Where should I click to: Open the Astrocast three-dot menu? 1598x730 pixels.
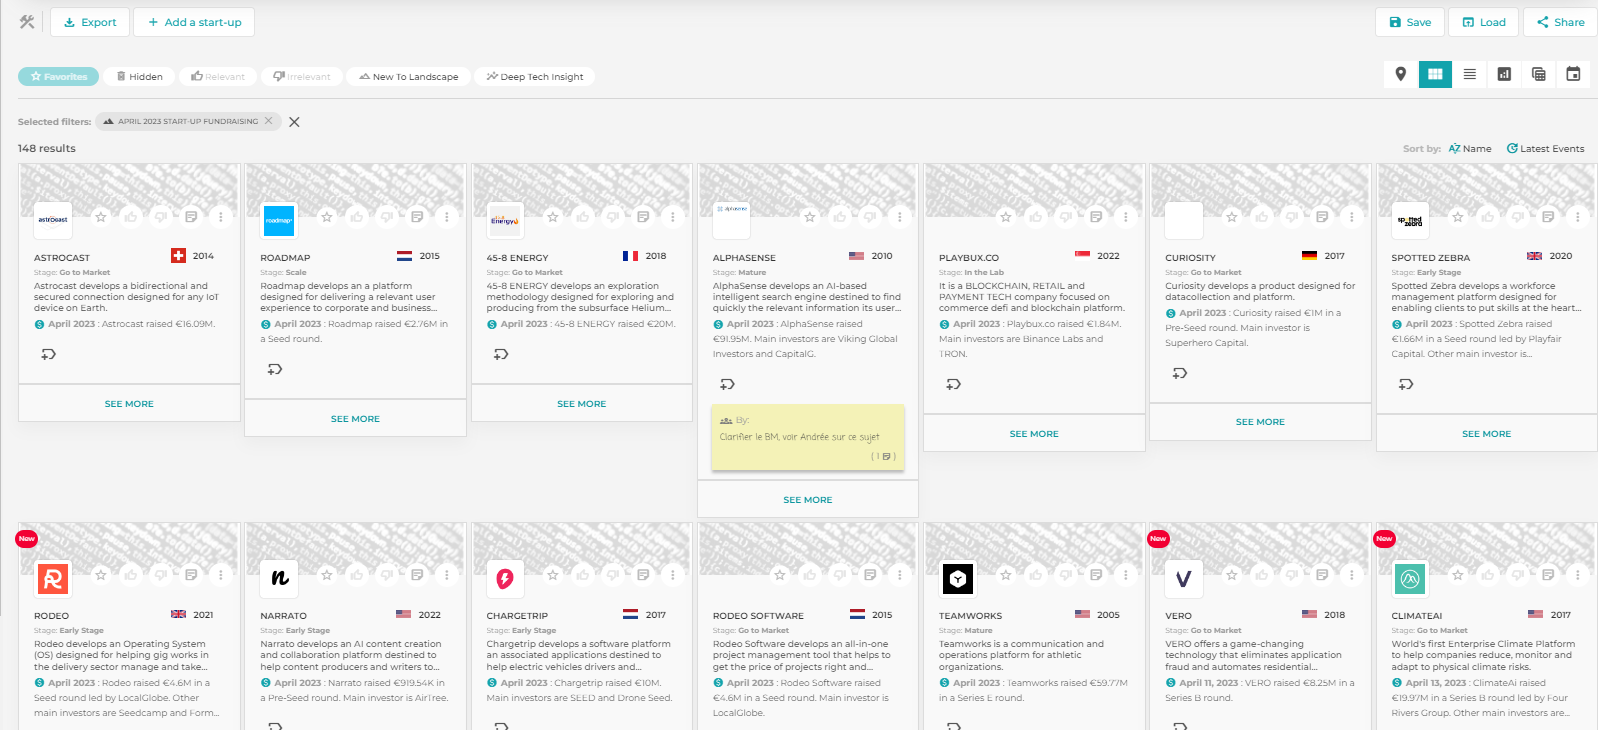tap(221, 217)
